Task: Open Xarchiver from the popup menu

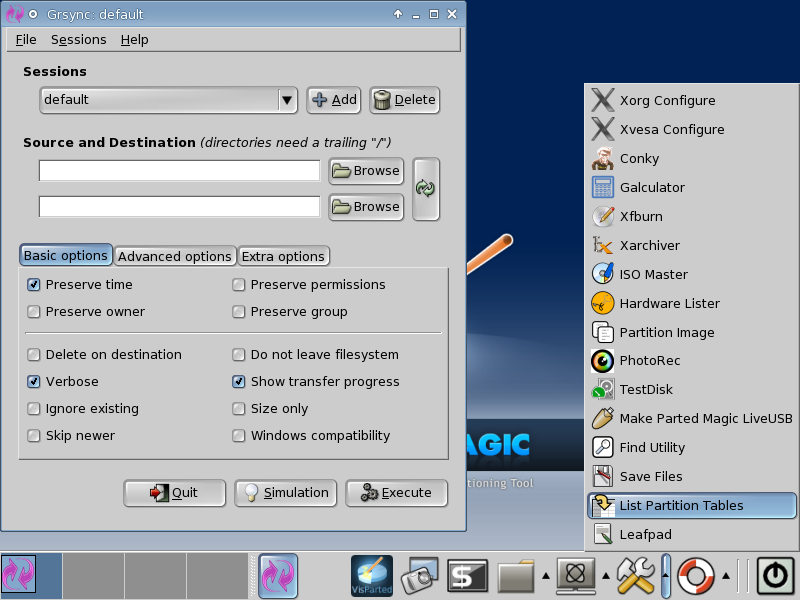Action: click(x=692, y=245)
